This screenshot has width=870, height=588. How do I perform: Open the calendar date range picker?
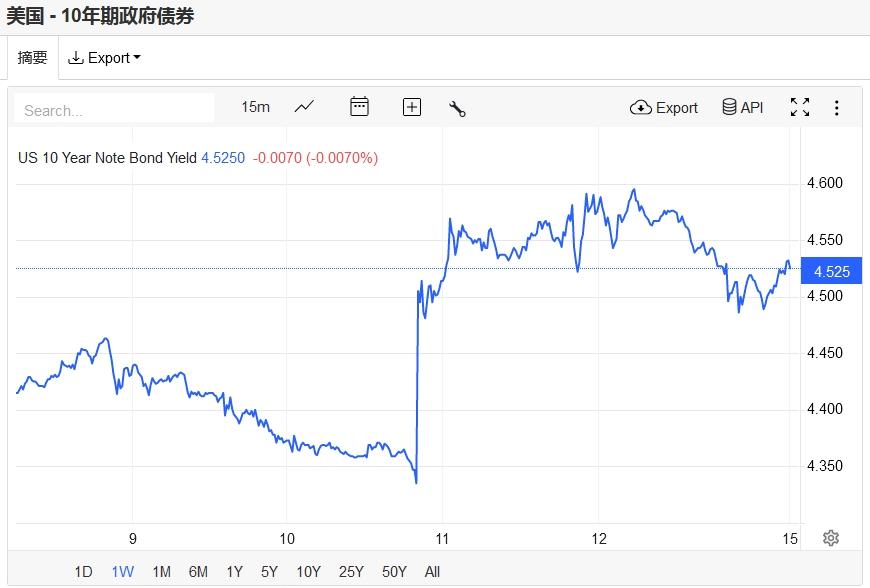(359, 107)
